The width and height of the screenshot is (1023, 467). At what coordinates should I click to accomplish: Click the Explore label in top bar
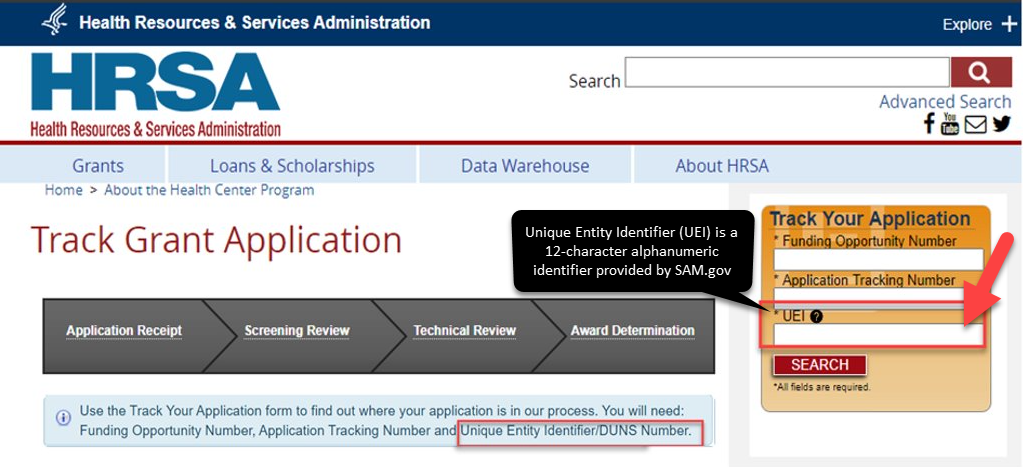pos(967,25)
